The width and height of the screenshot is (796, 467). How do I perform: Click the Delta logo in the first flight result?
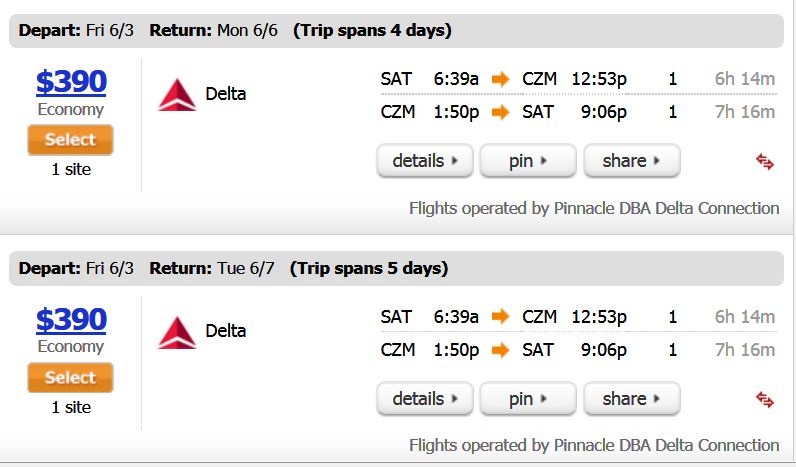click(177, 94)
